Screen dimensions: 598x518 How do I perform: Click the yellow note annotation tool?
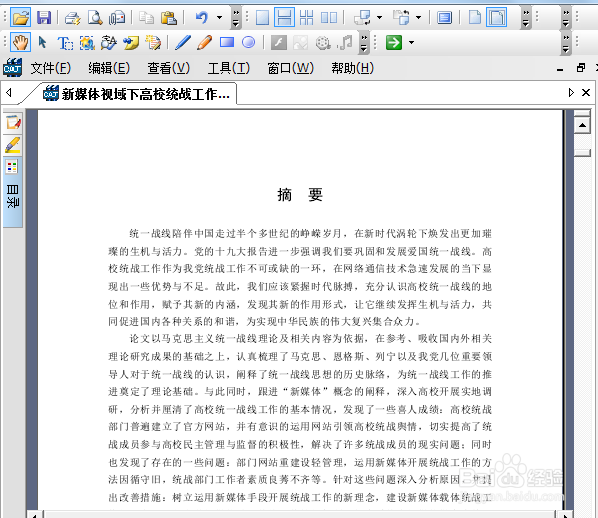pos(131,43)
